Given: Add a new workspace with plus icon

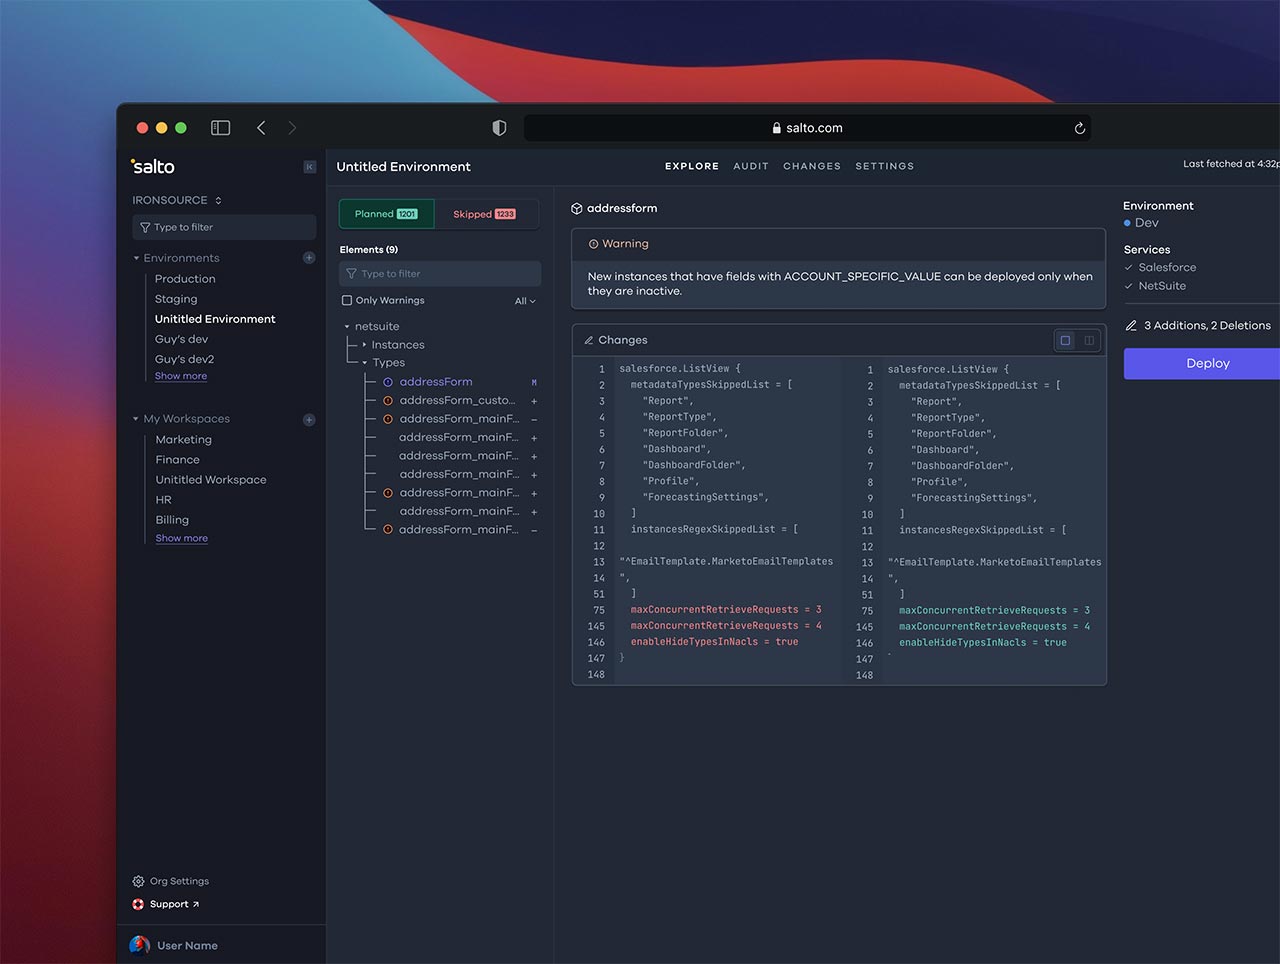Looking at the screenshot, I should (309, 420).
